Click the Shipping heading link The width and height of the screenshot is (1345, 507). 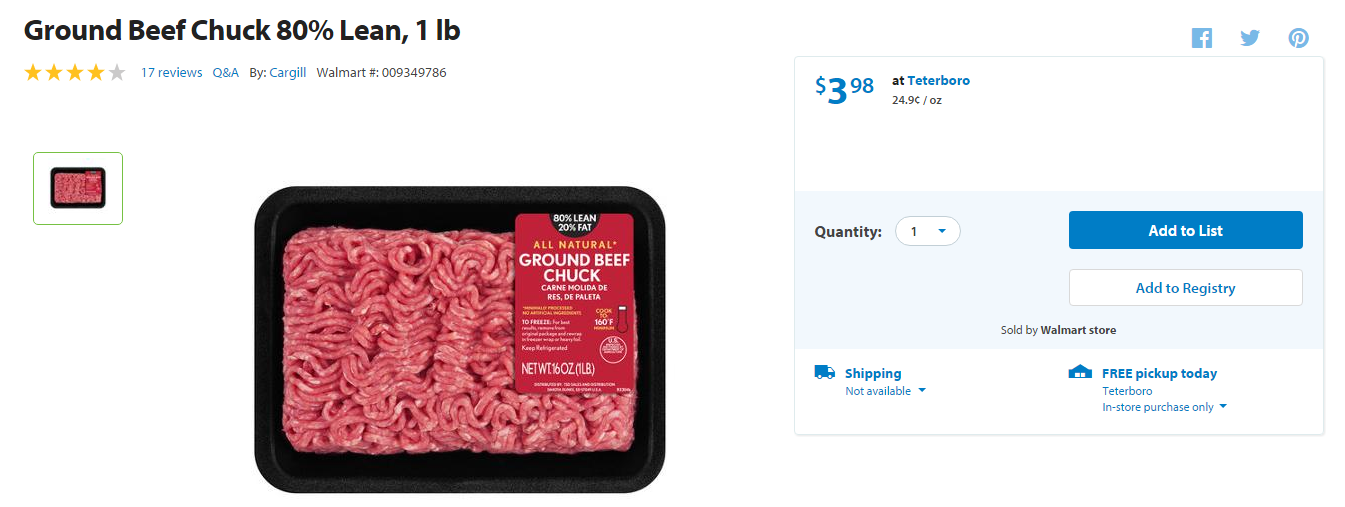point(873,373)
